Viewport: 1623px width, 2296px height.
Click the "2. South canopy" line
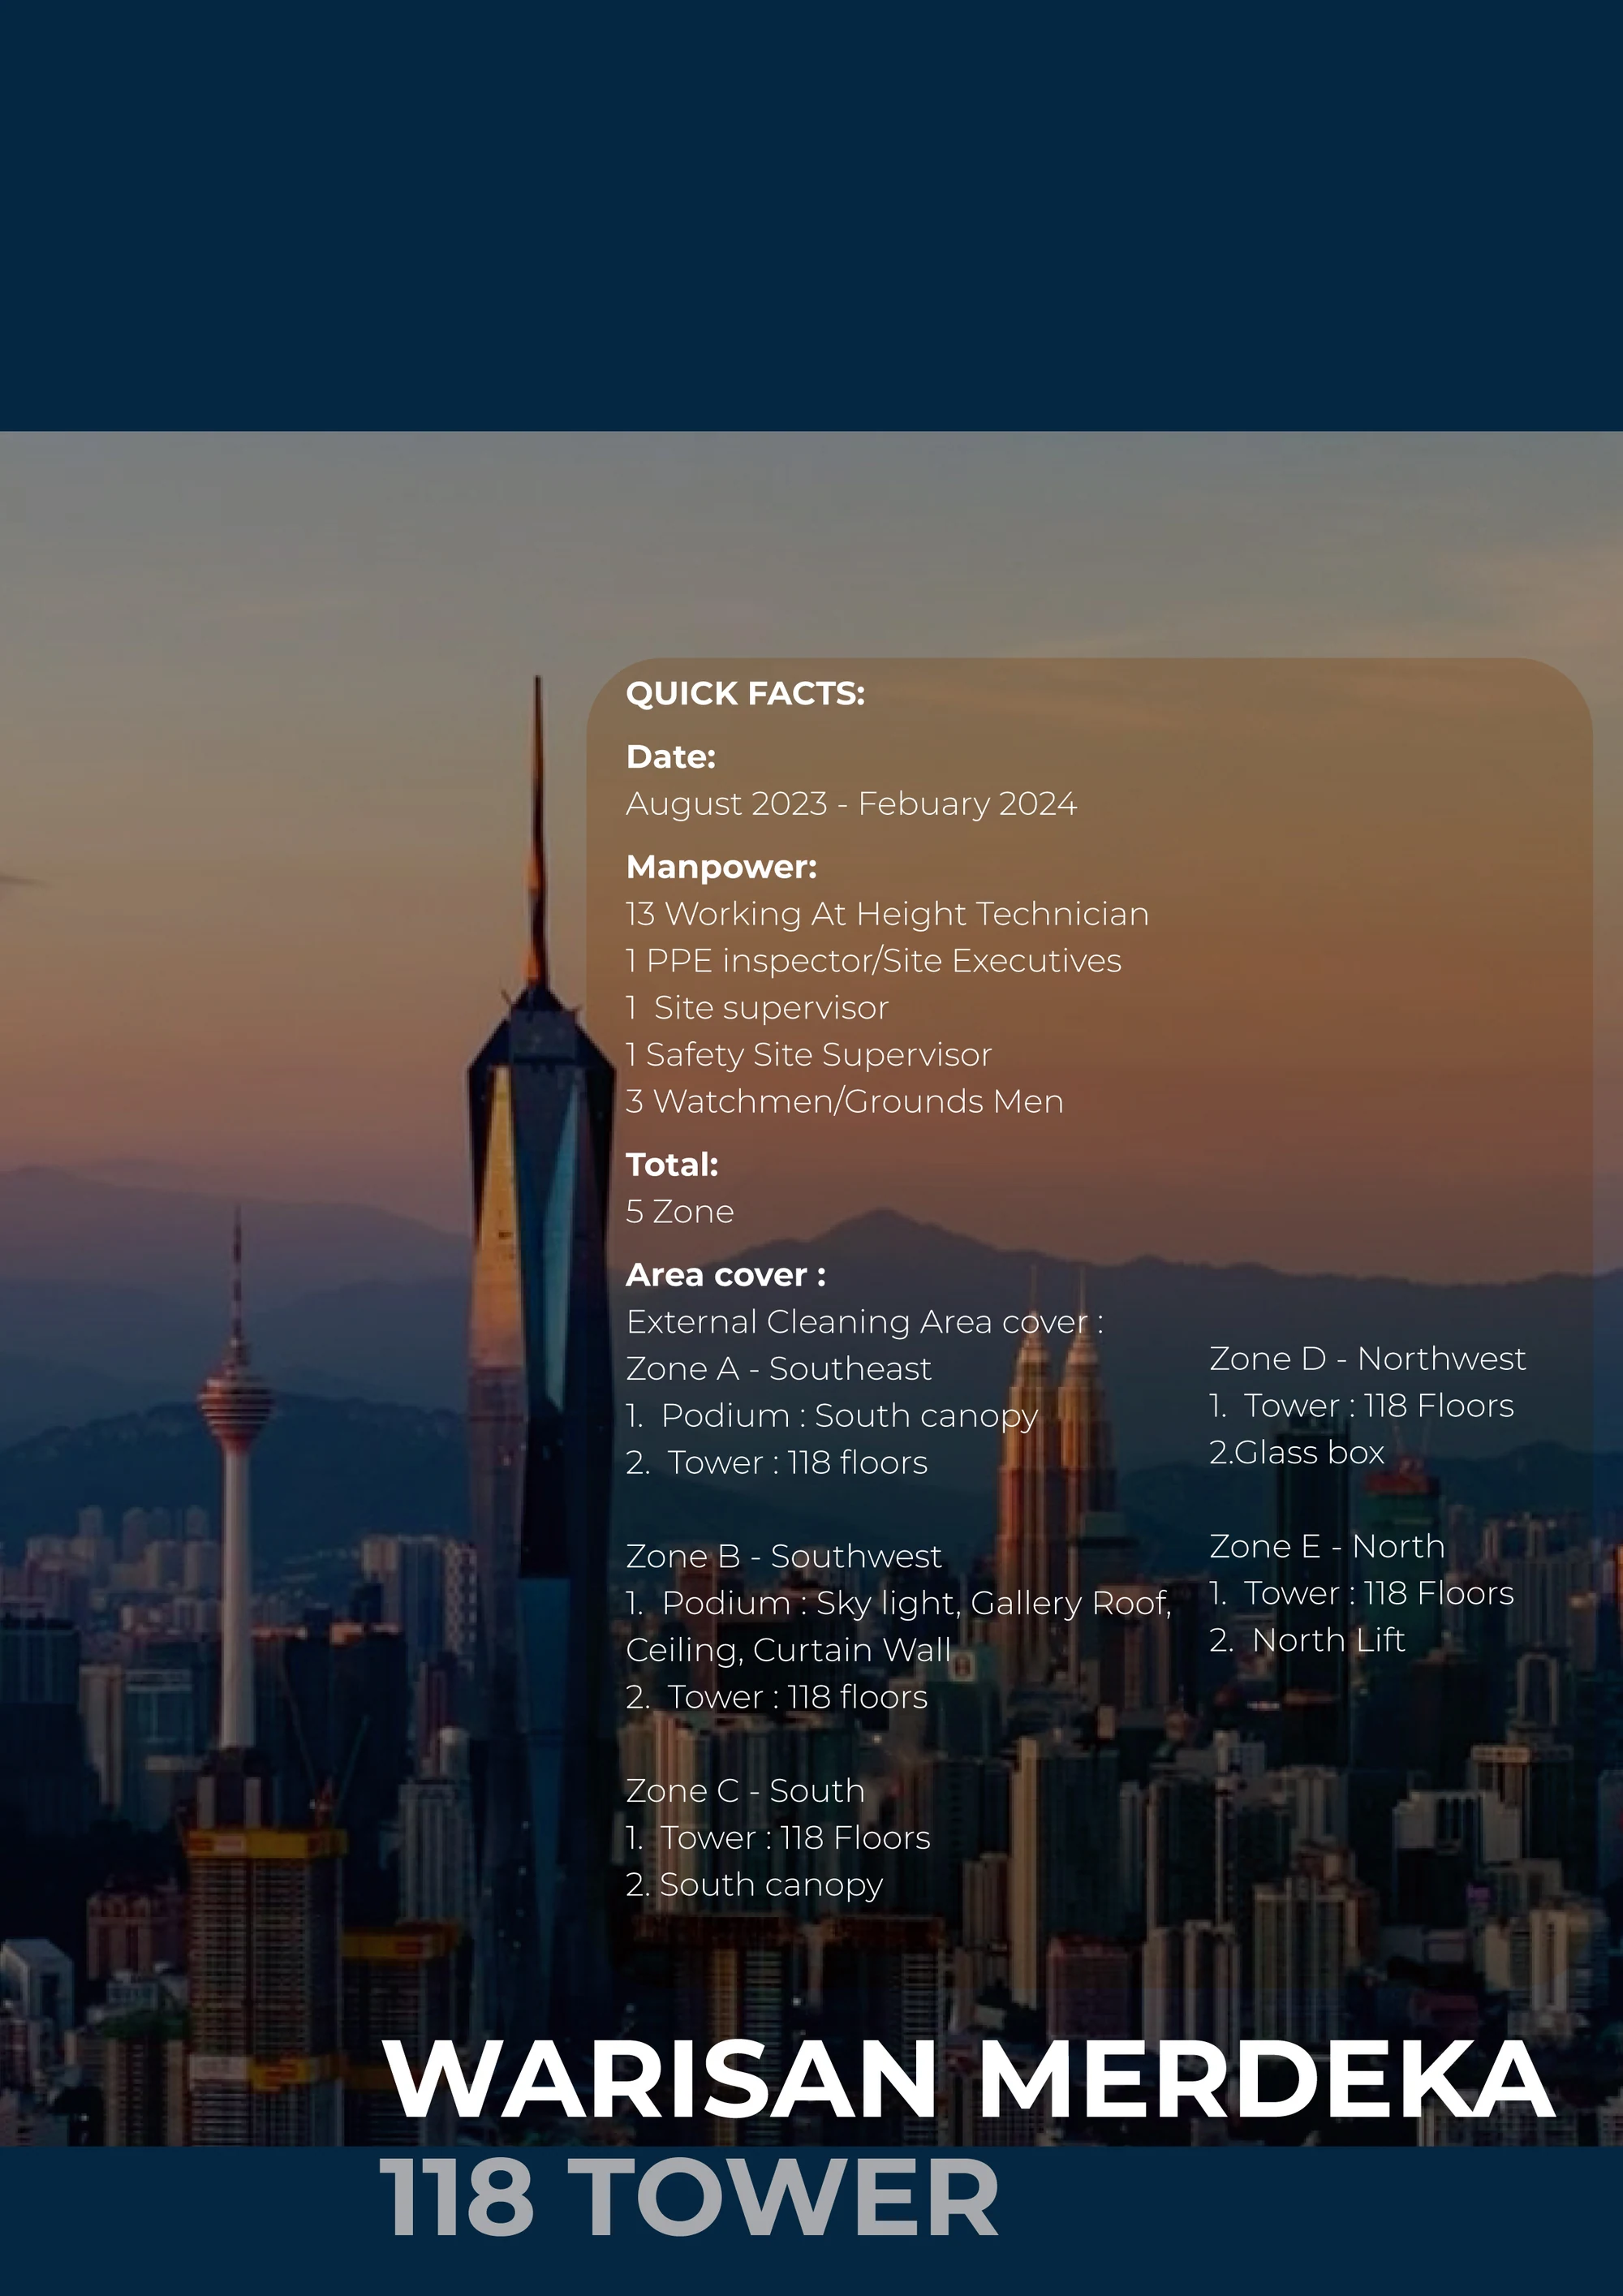tap(755, 1885)
